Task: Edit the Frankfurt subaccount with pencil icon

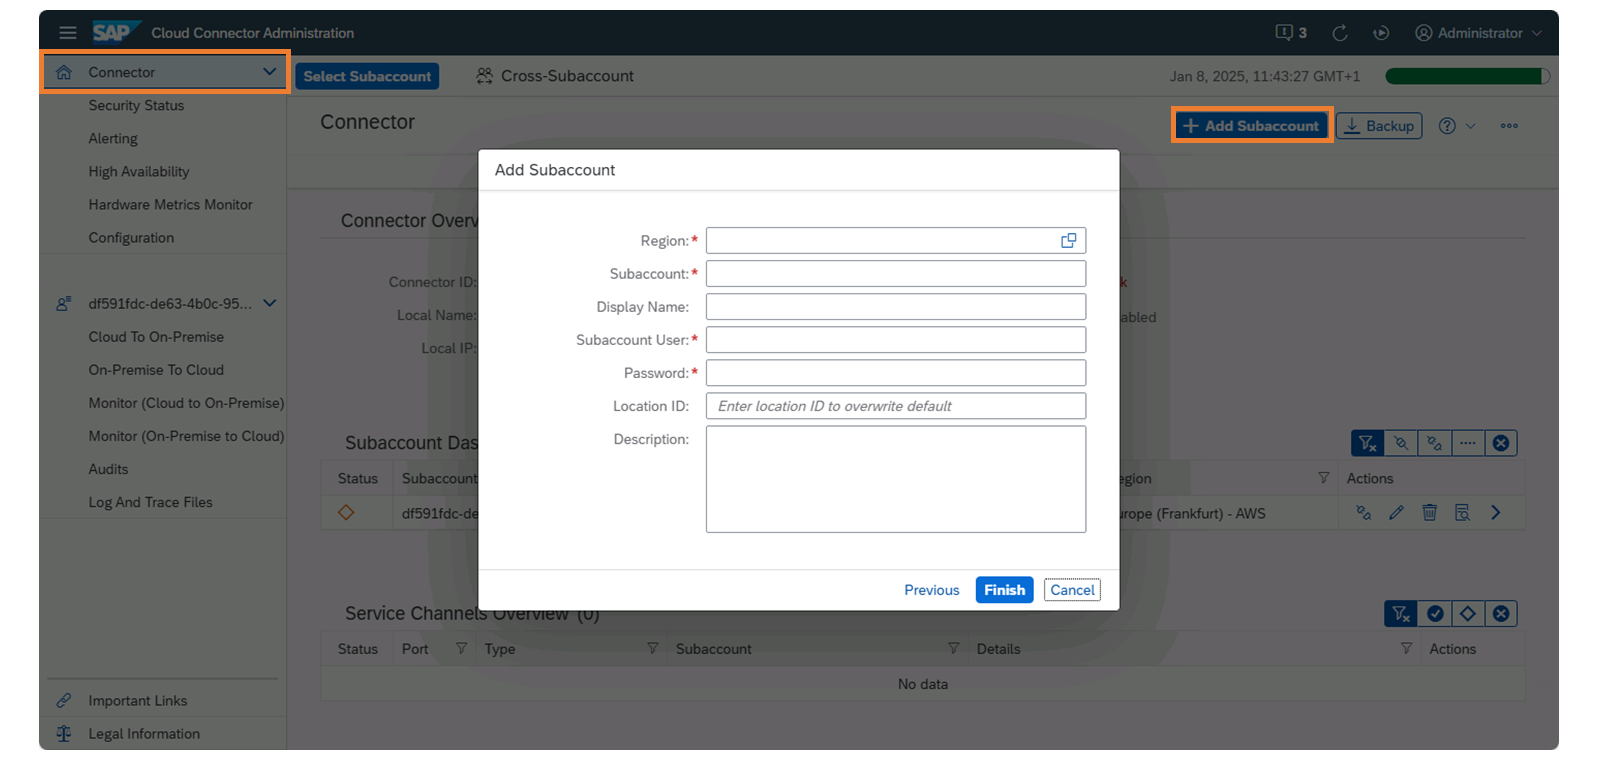Action: (x=1396, y=512)
